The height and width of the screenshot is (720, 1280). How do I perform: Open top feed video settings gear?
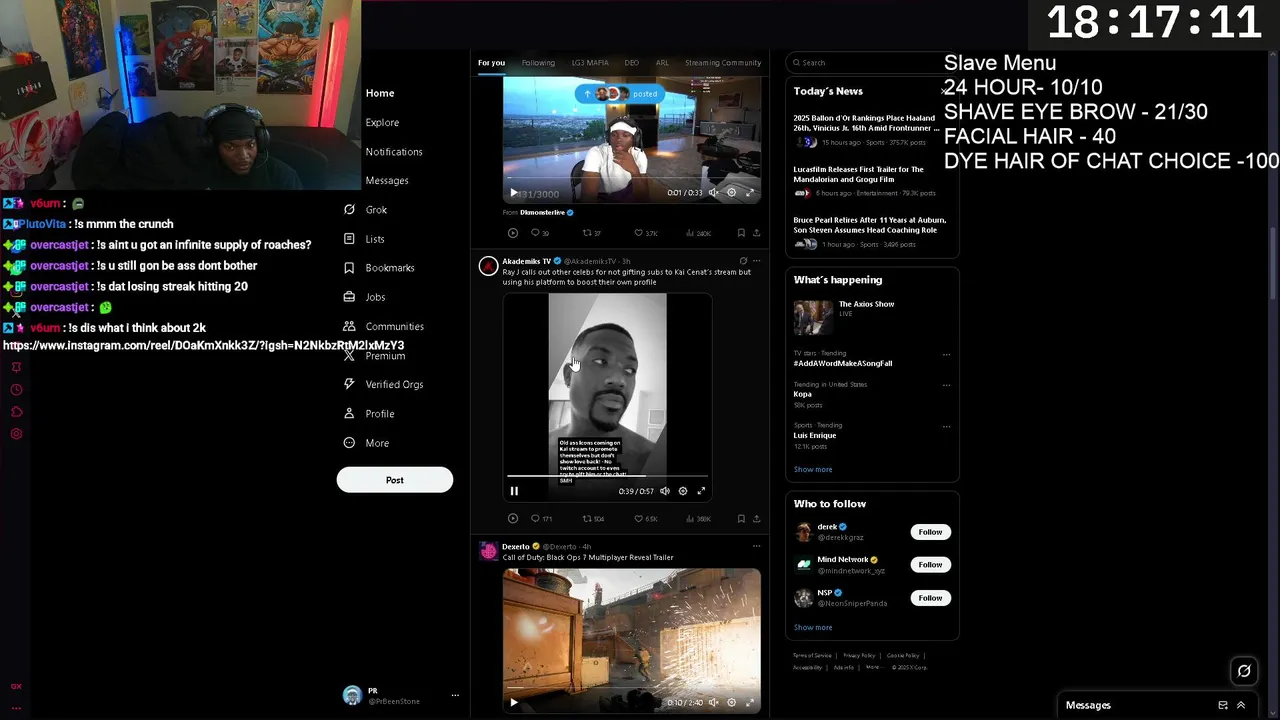coord(731,192)
